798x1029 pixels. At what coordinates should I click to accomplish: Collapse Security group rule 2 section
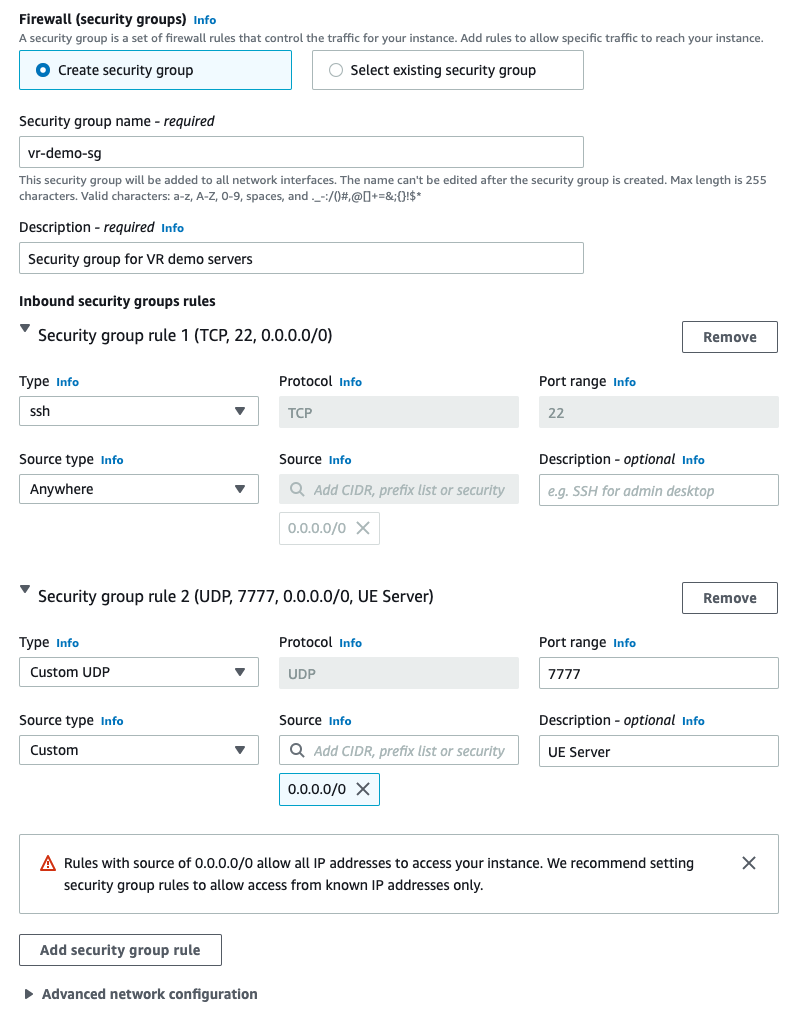25,594
